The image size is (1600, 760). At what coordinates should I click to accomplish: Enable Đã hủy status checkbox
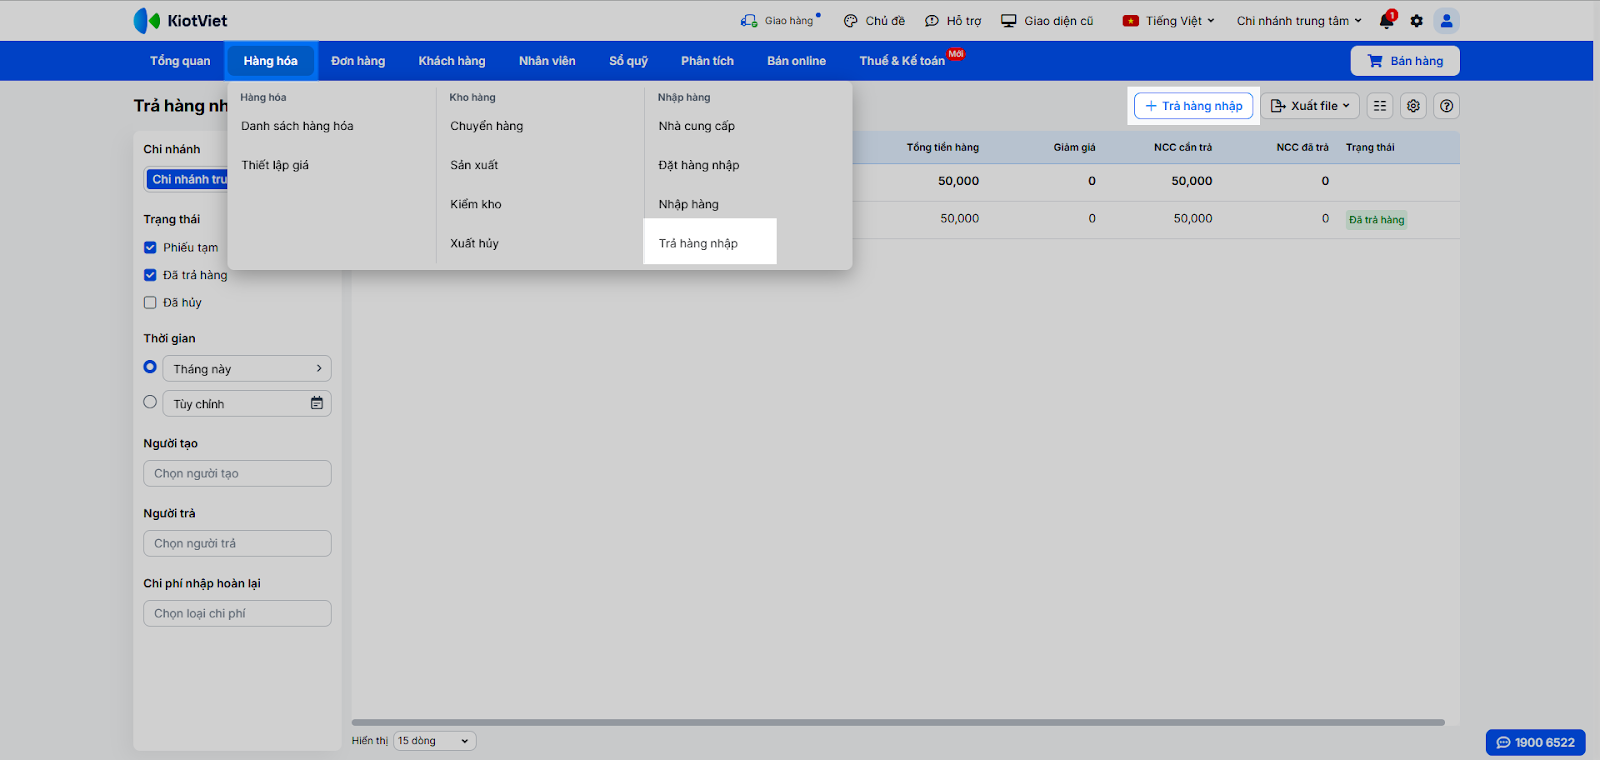pyautogui.click(x=150, y=302)
